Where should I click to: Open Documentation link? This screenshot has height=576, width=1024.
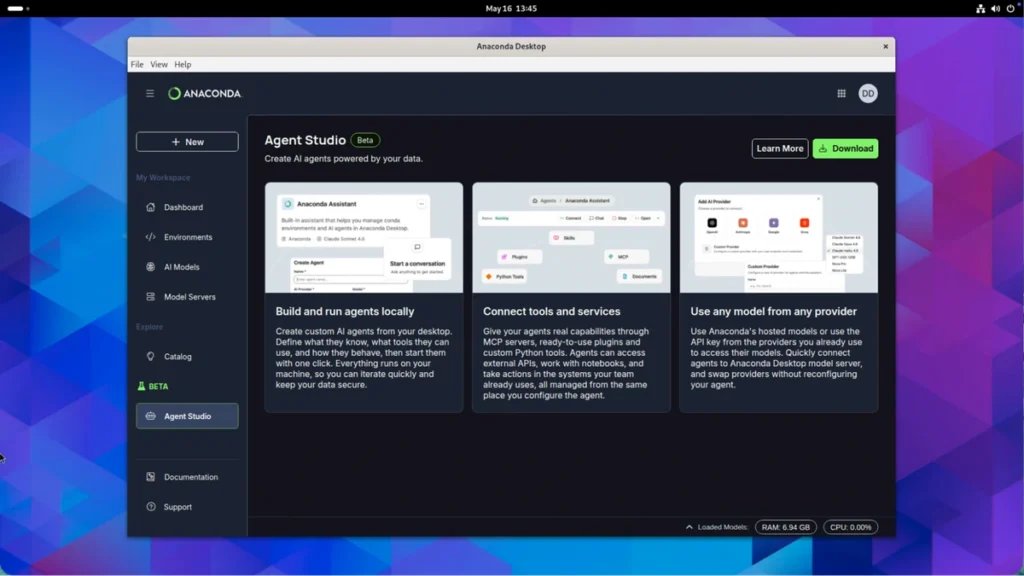187,477
